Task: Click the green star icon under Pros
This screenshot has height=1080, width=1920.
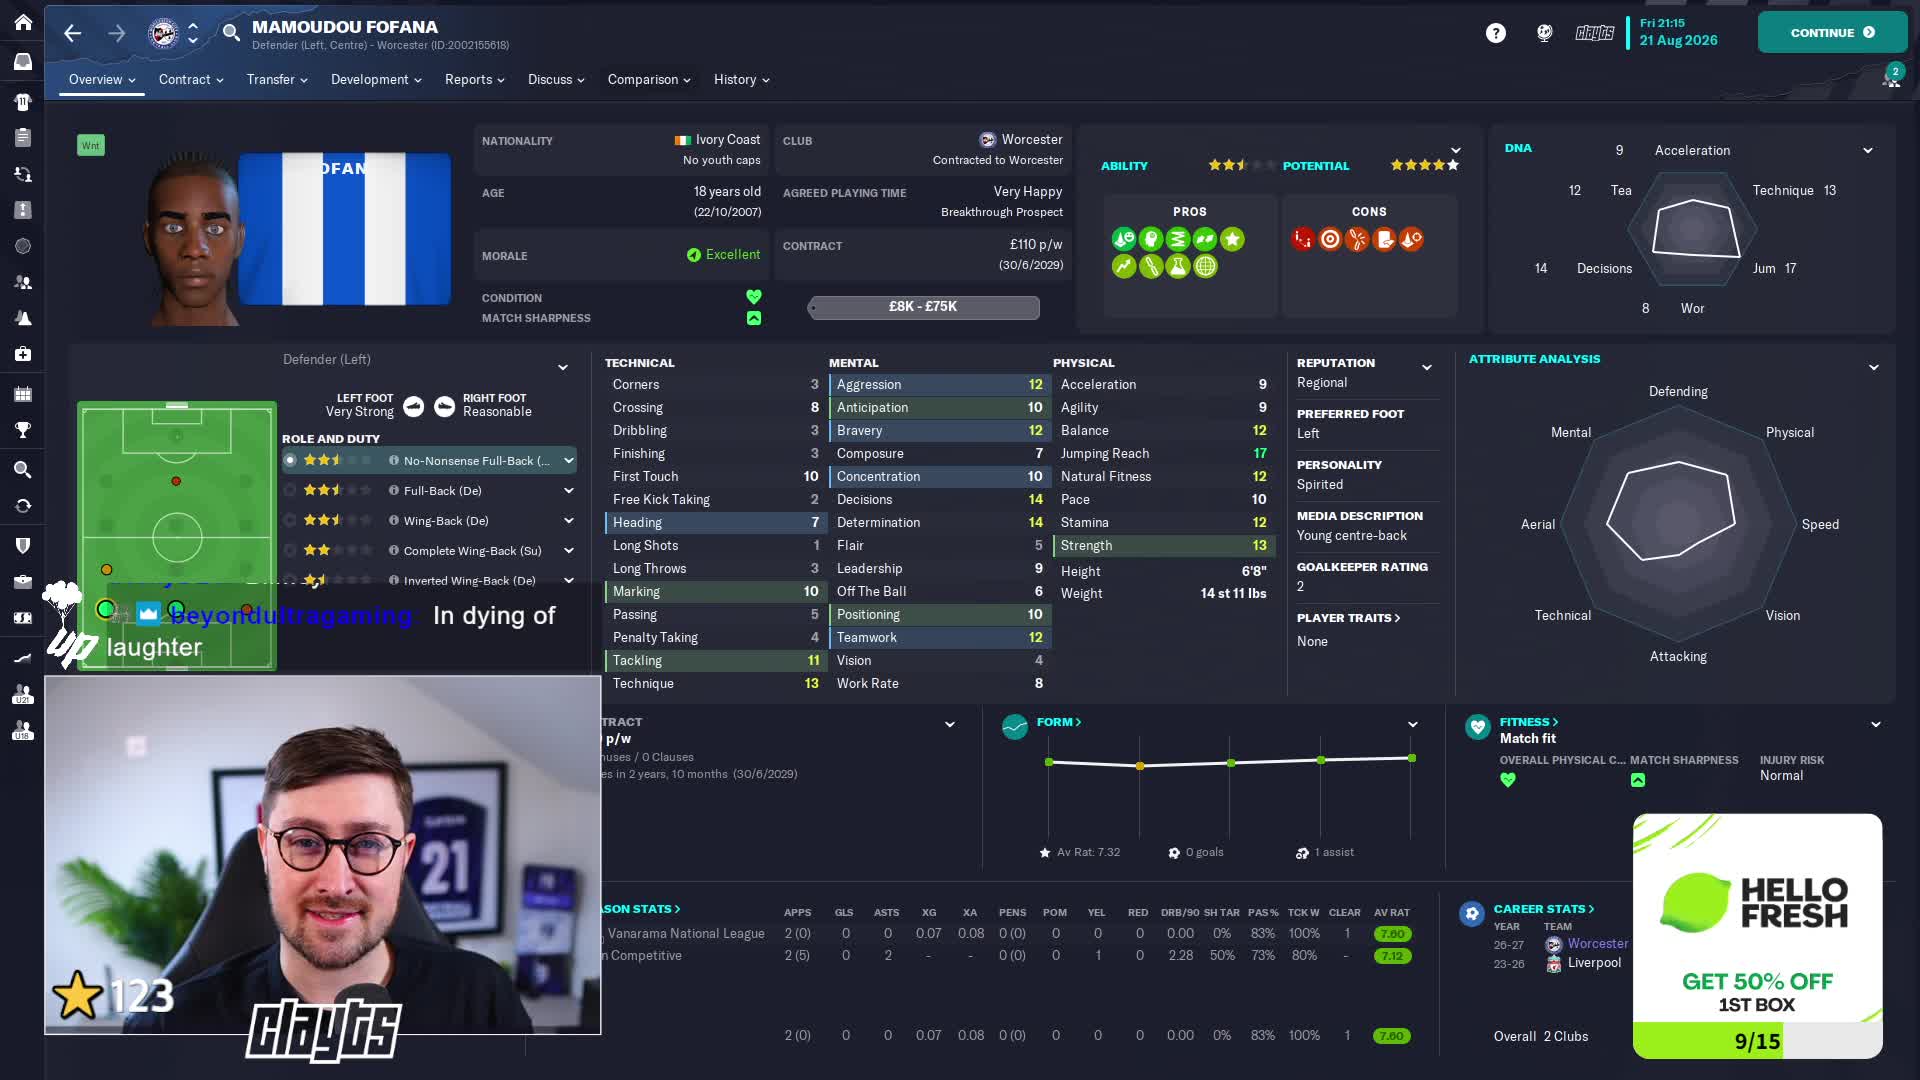Action: 1232,239
